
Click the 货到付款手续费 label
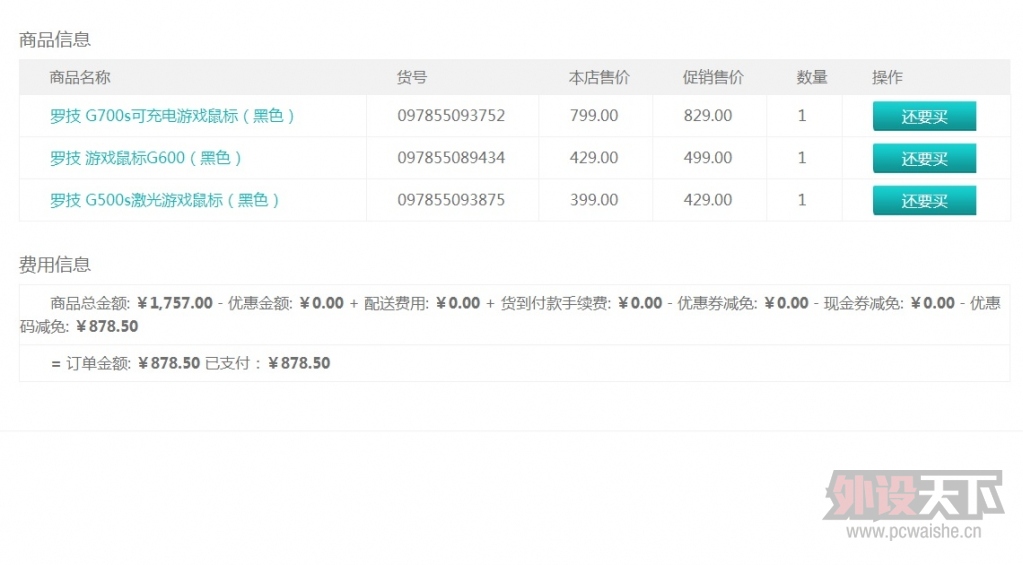tap(556, 303)
